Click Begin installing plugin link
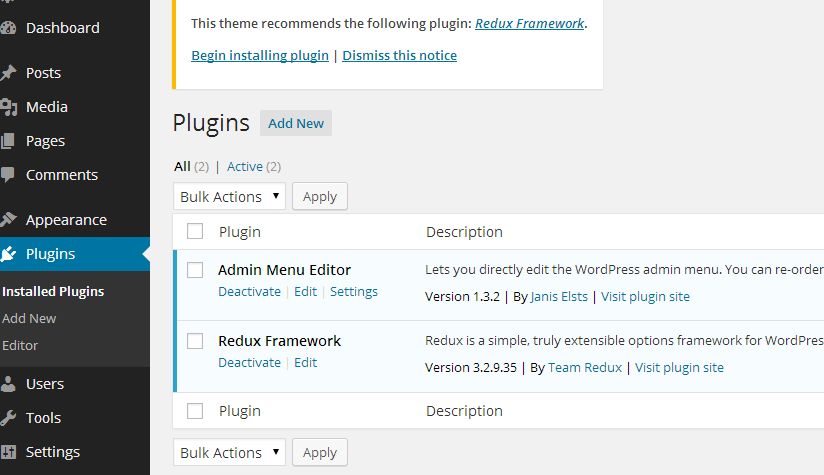The height and width of the screenshot is (475, 824). 260,56
